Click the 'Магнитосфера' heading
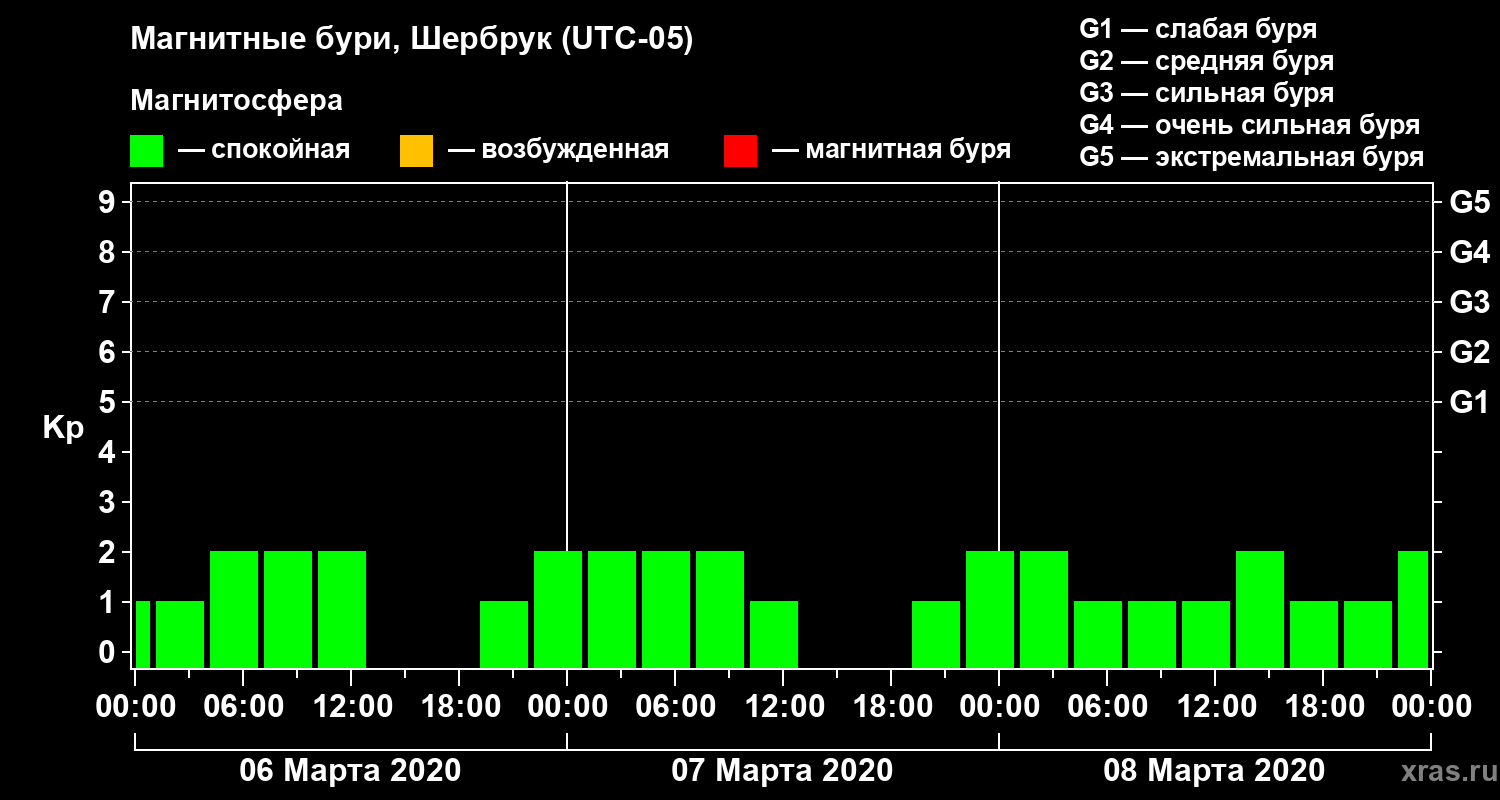 pos(236,101)
